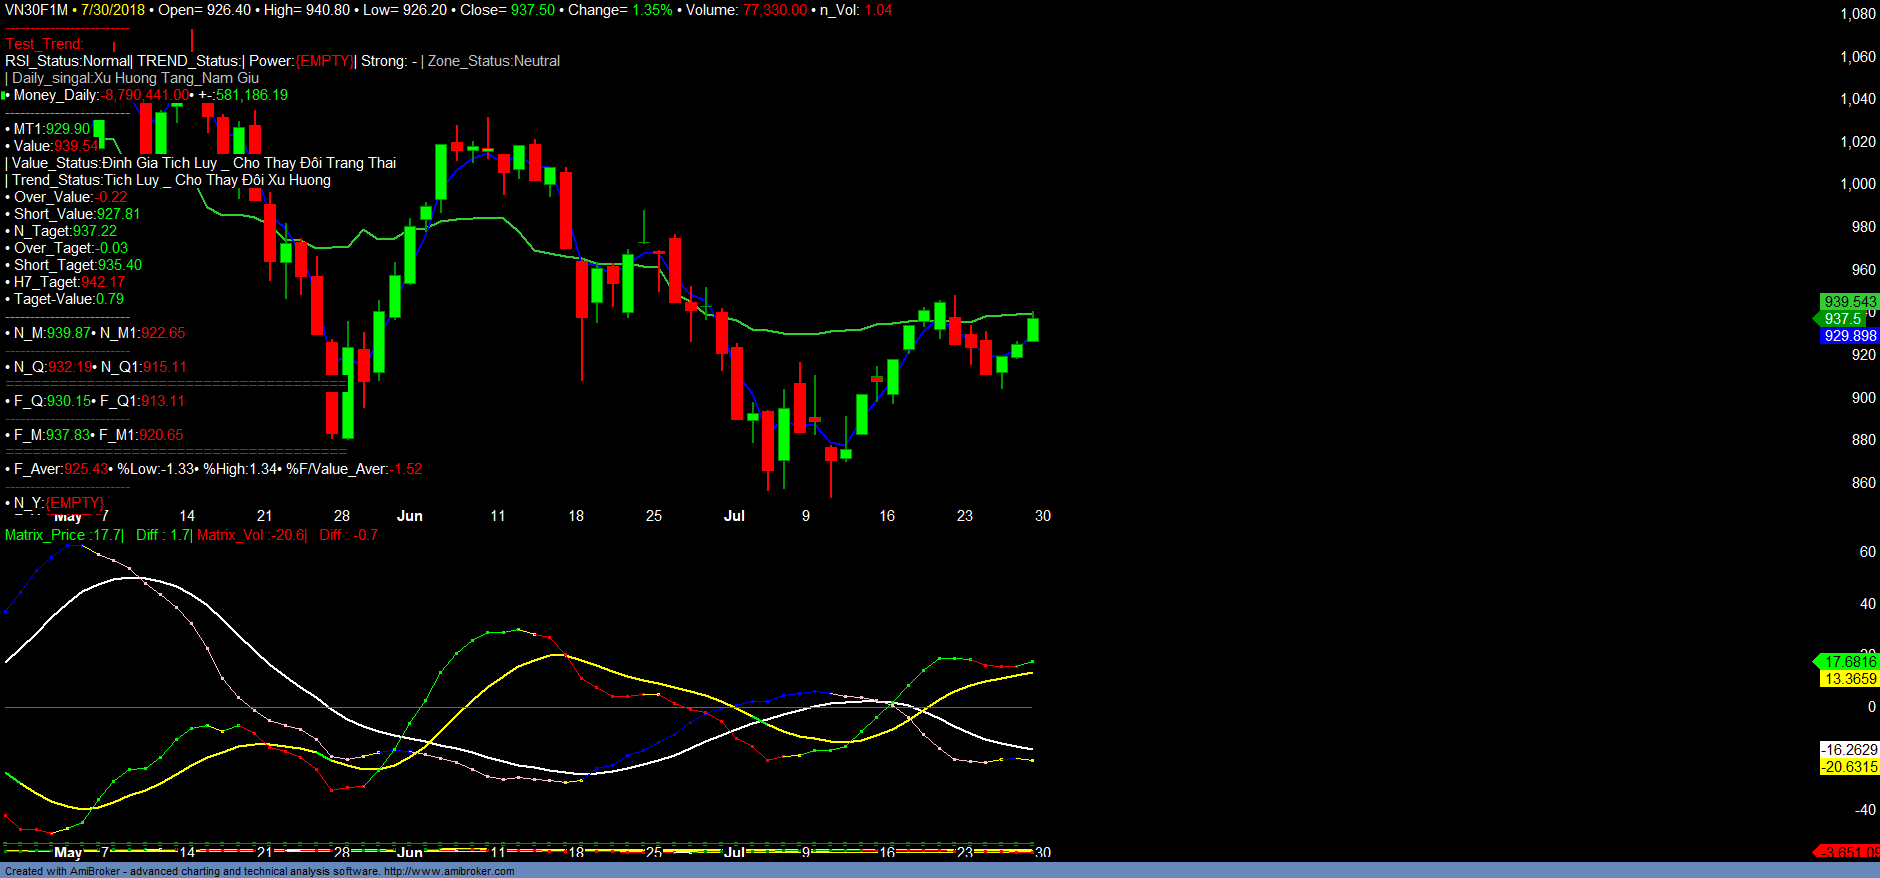The image size is (1880, 878).
Task: Select the 30 date label under the price chart
Action: click(x=1042, y=516)
